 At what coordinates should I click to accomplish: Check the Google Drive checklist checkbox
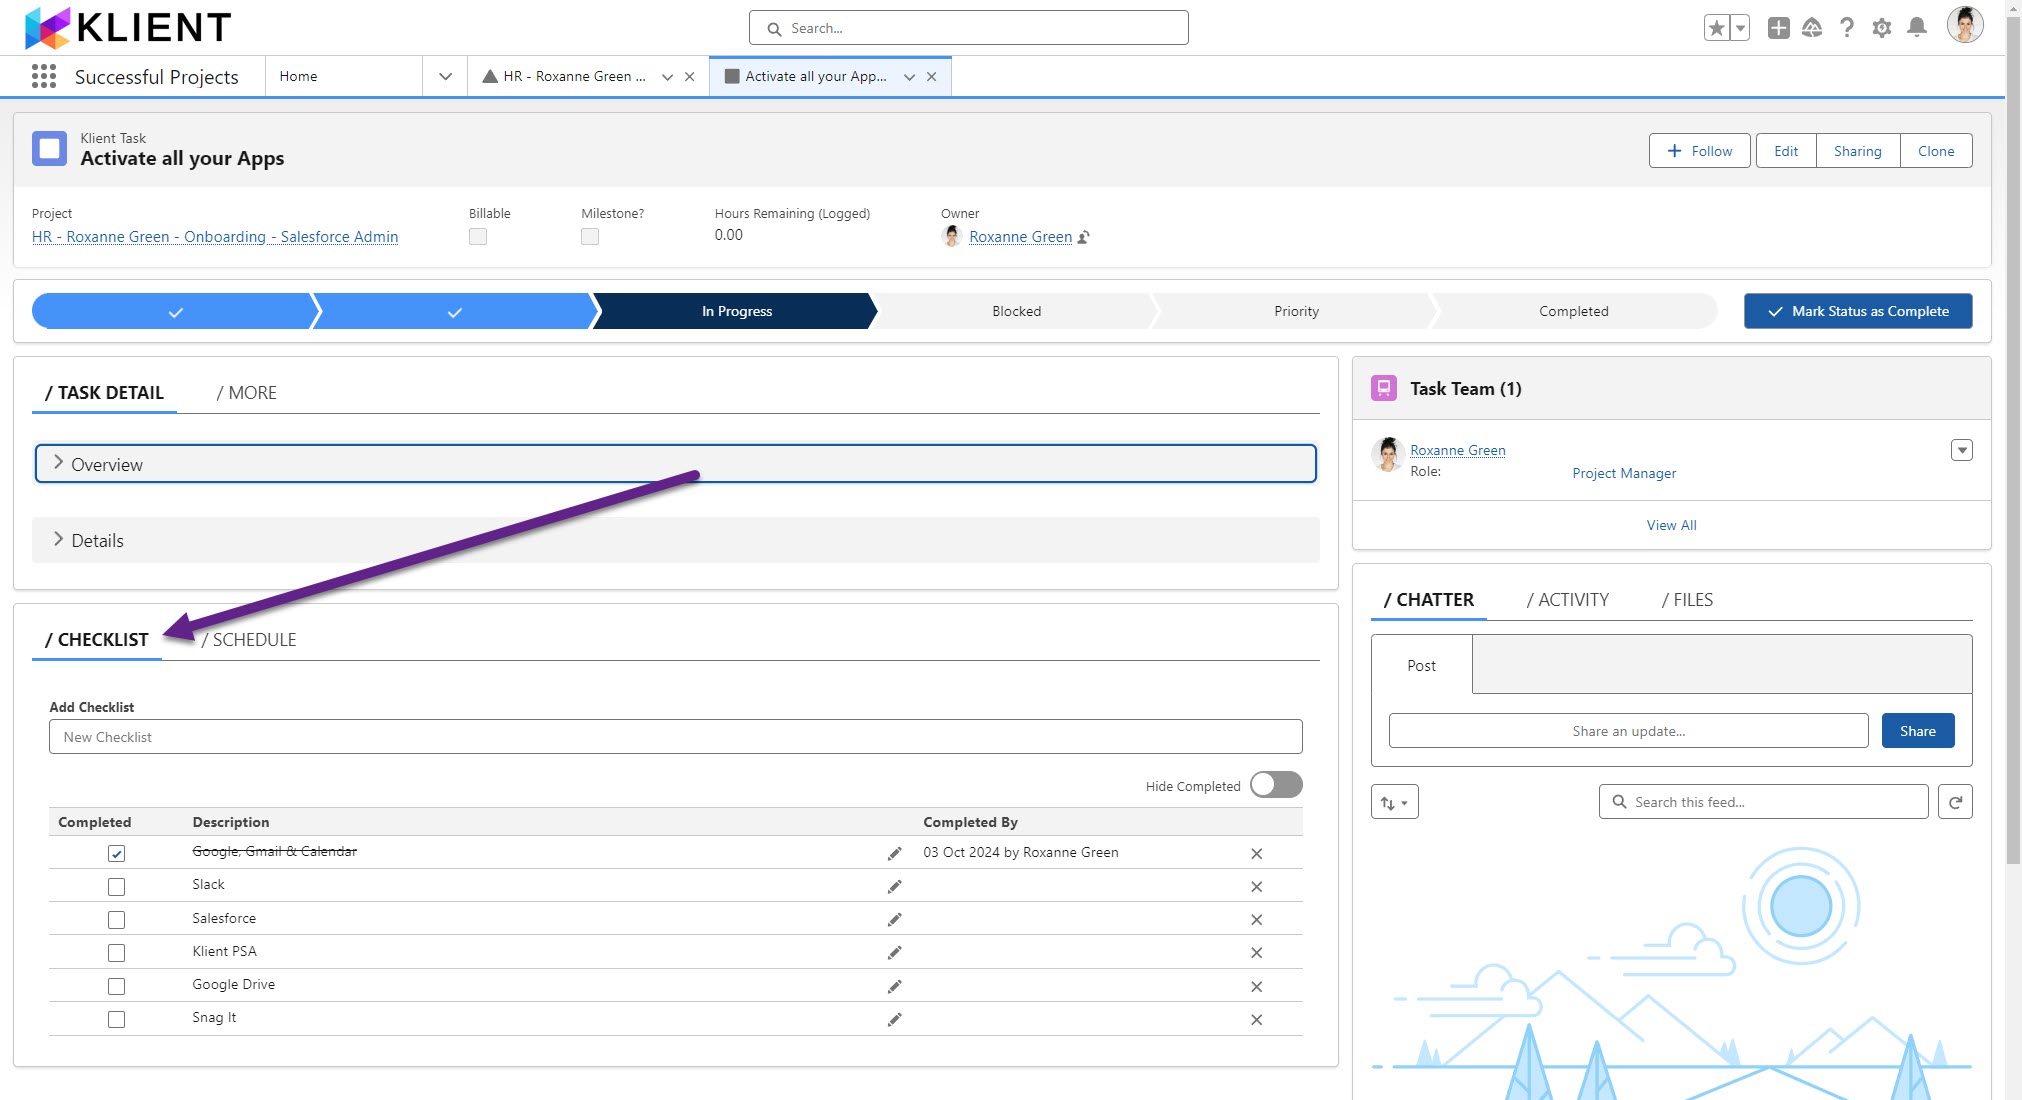(x=116, y=986)
